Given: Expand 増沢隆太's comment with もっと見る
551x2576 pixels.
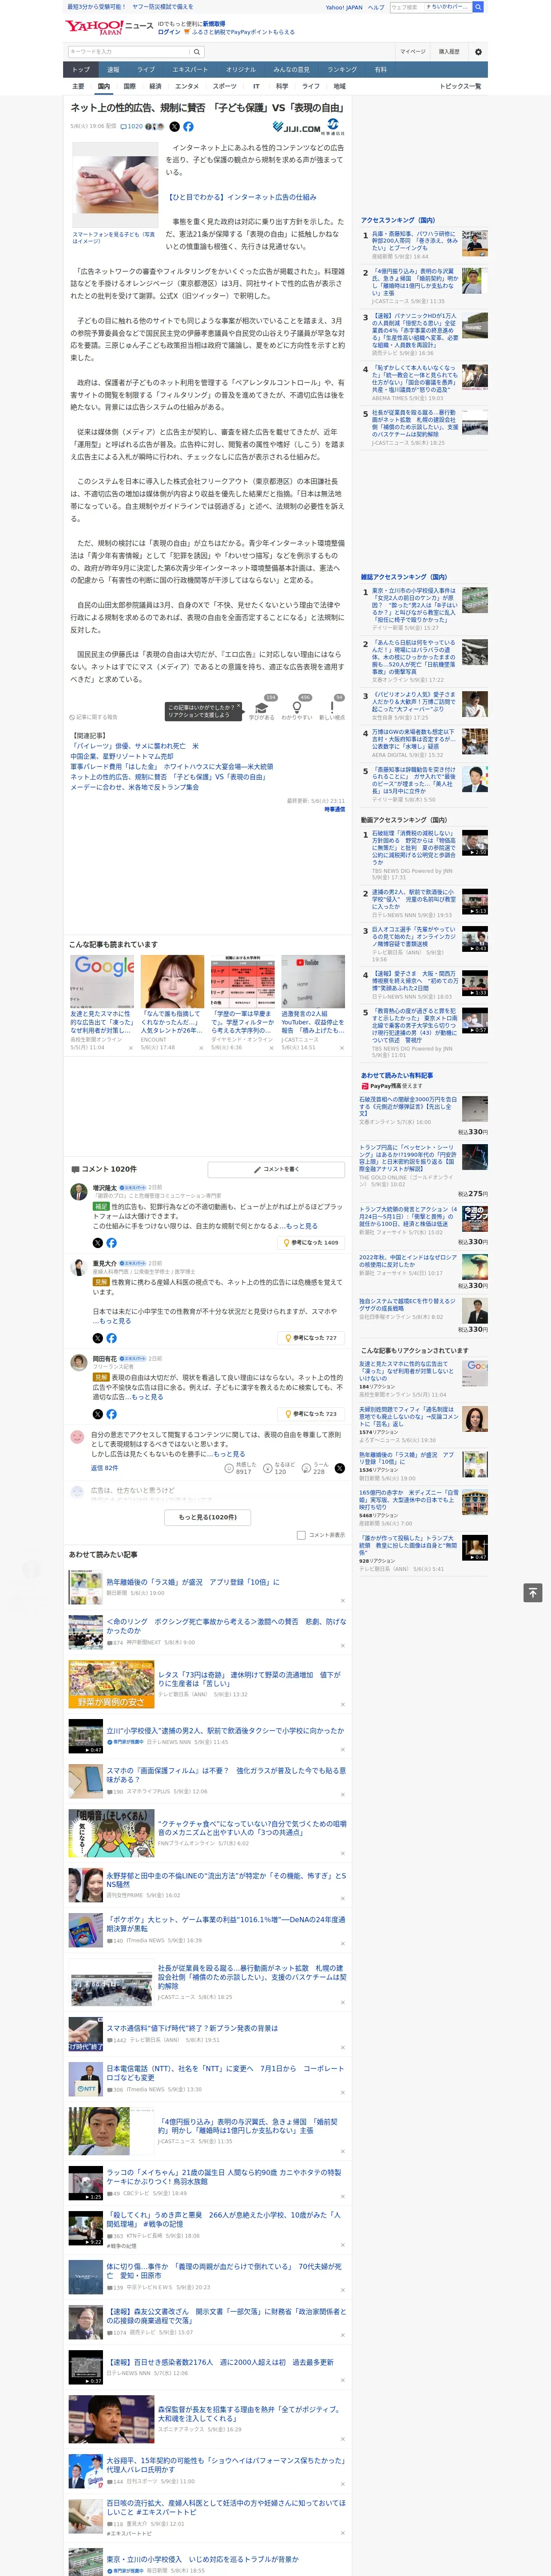Looking at the screenshot, I should point(301,1226).
